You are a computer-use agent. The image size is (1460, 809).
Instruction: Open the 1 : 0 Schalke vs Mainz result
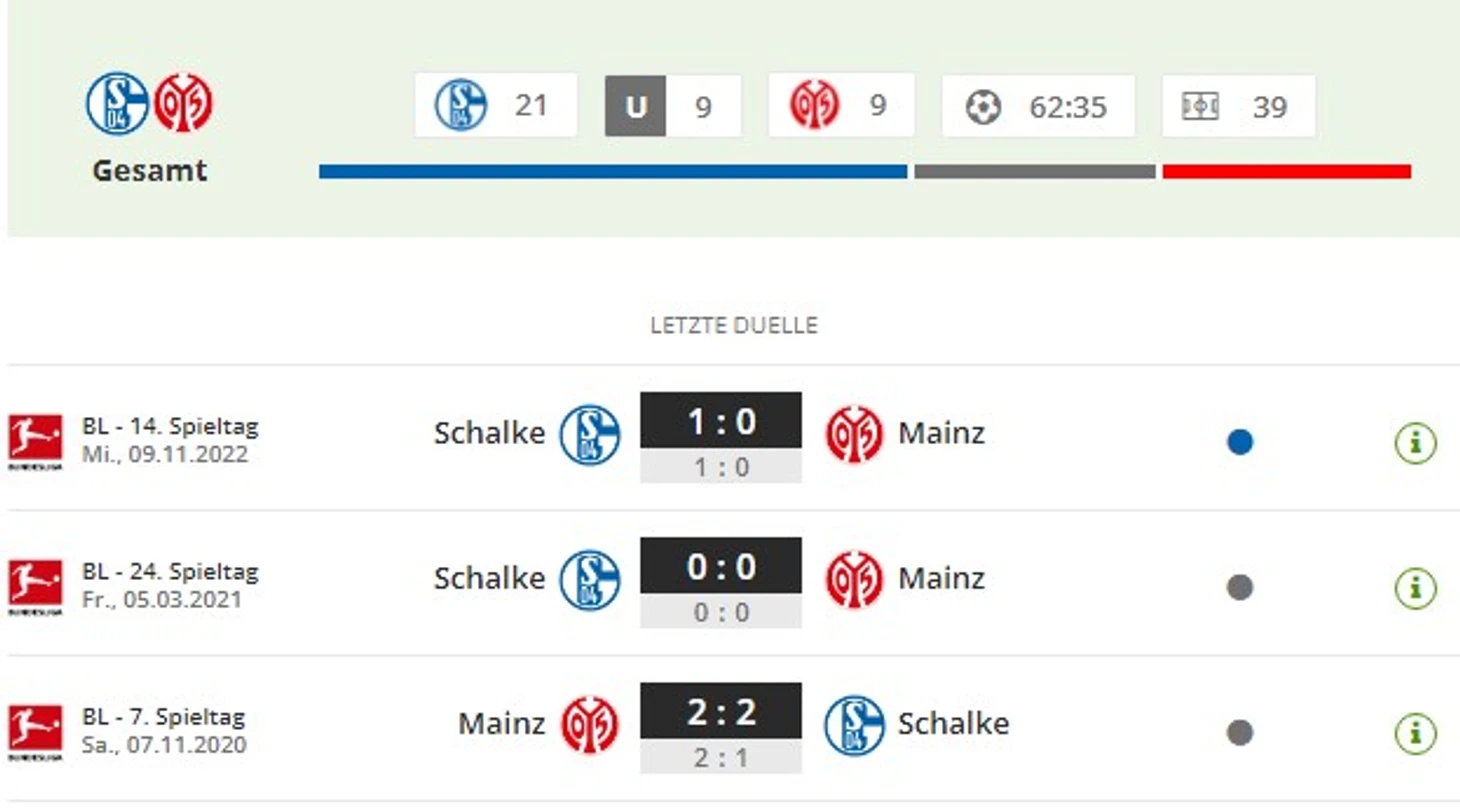[x=721, y=422]
